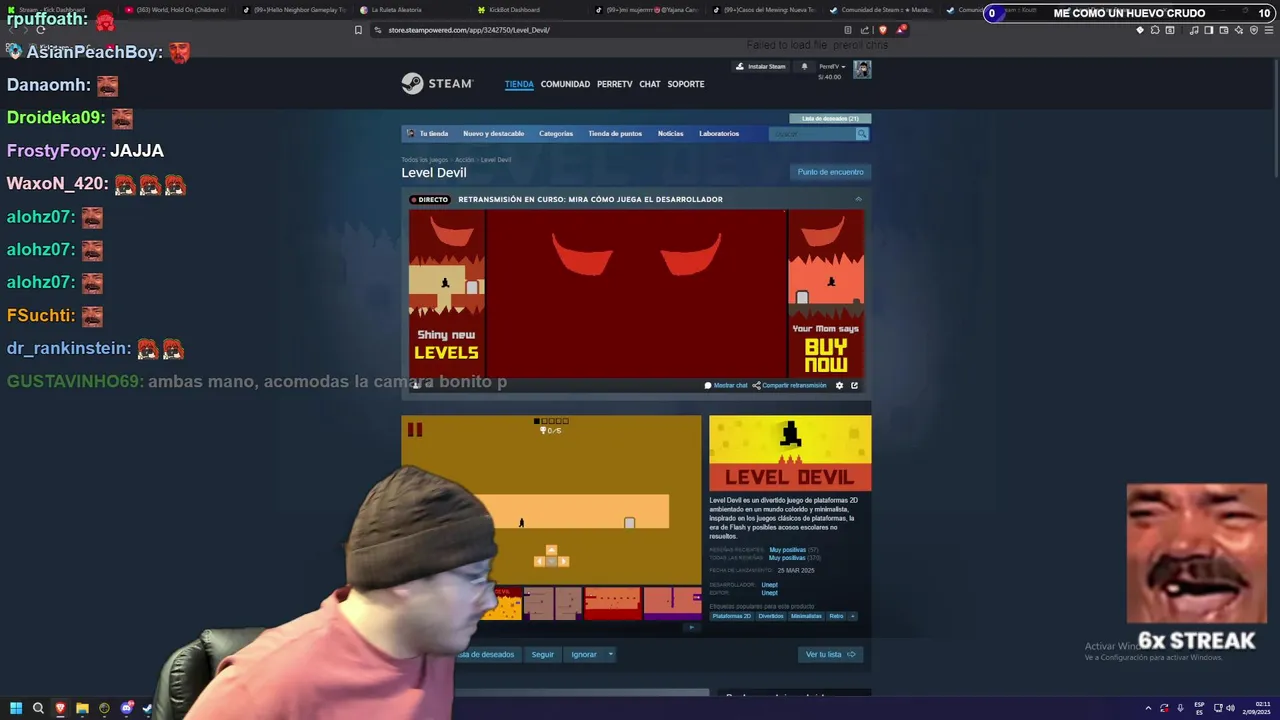The height and width of the screenshot is (720, 1280).
Task: Click the Divertidos tag
Action: (x=771, y=616)
